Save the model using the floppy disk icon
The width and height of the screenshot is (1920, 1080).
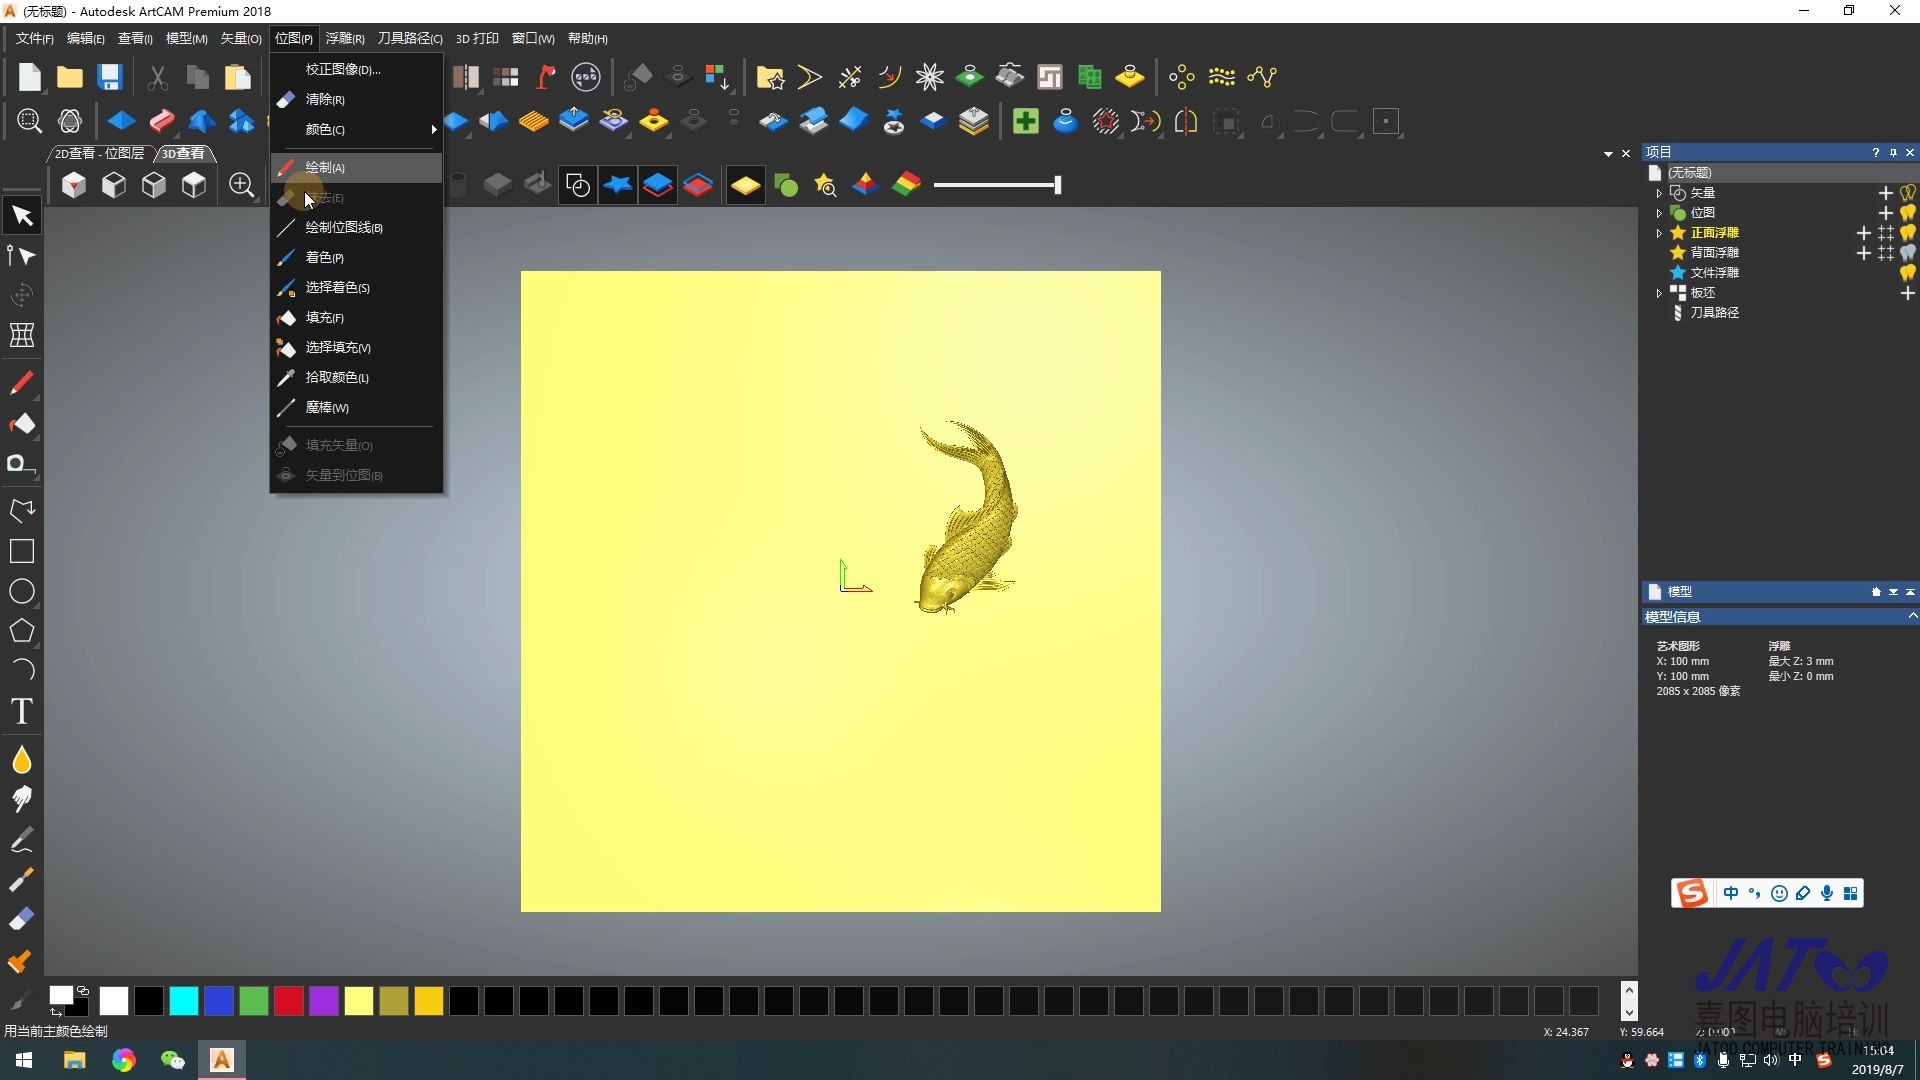point(110,77)
